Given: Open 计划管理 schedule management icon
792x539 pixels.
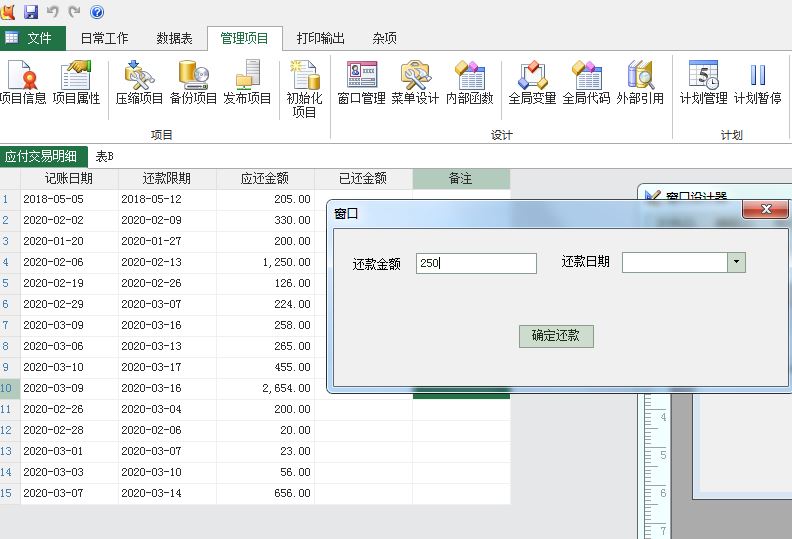Looking at the screenshot, I should tap(704, 82).
